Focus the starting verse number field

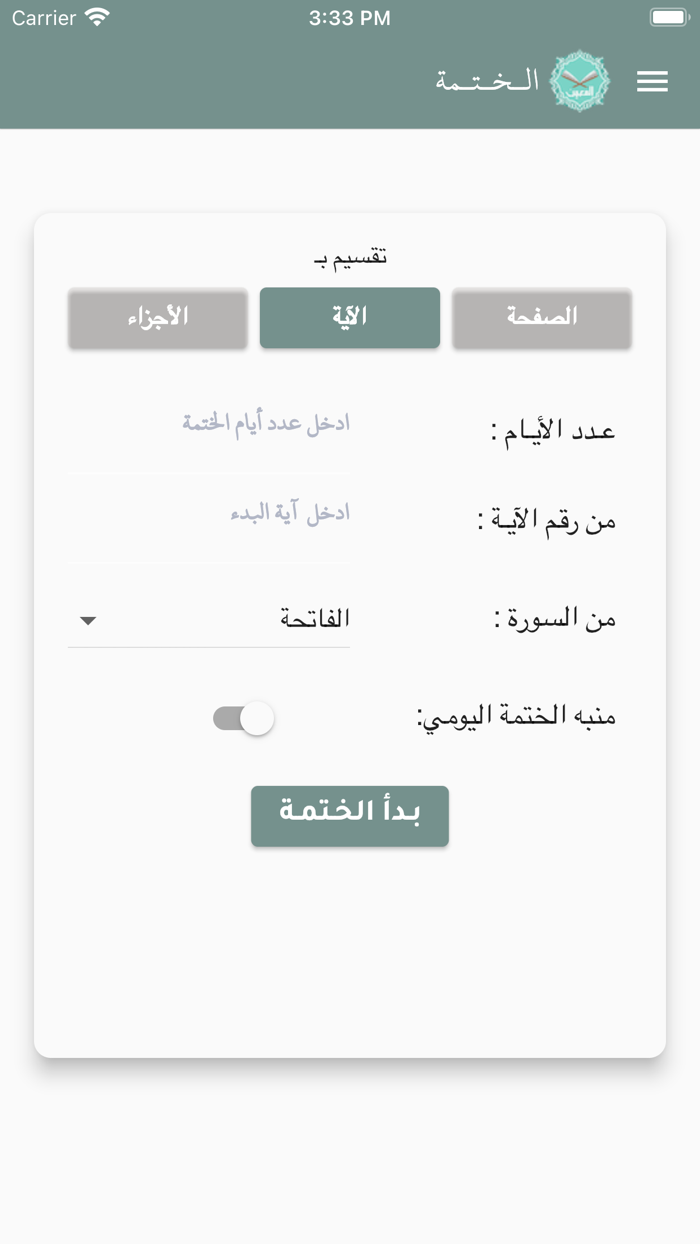pyautogui.click(x=208, y=515)
